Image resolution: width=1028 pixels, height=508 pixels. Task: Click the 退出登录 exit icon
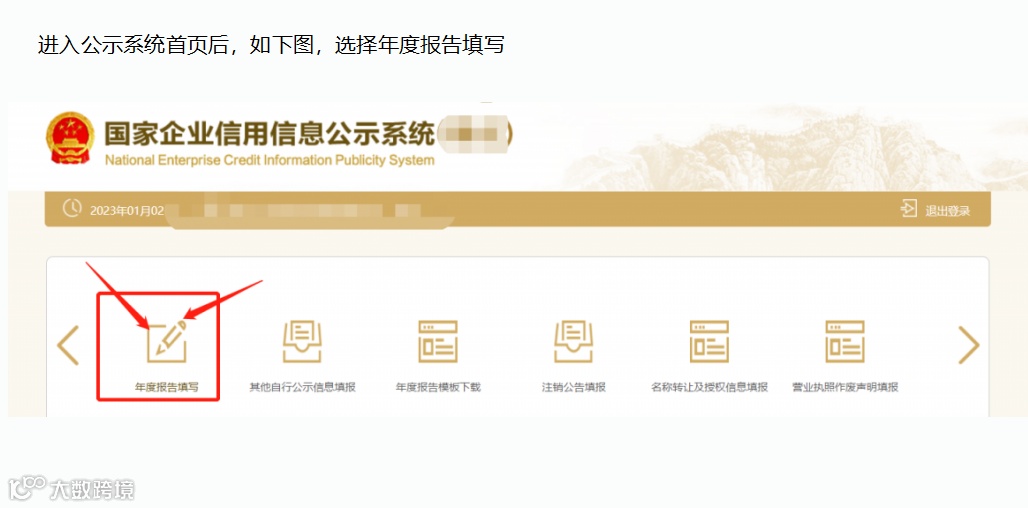(909, 209)
